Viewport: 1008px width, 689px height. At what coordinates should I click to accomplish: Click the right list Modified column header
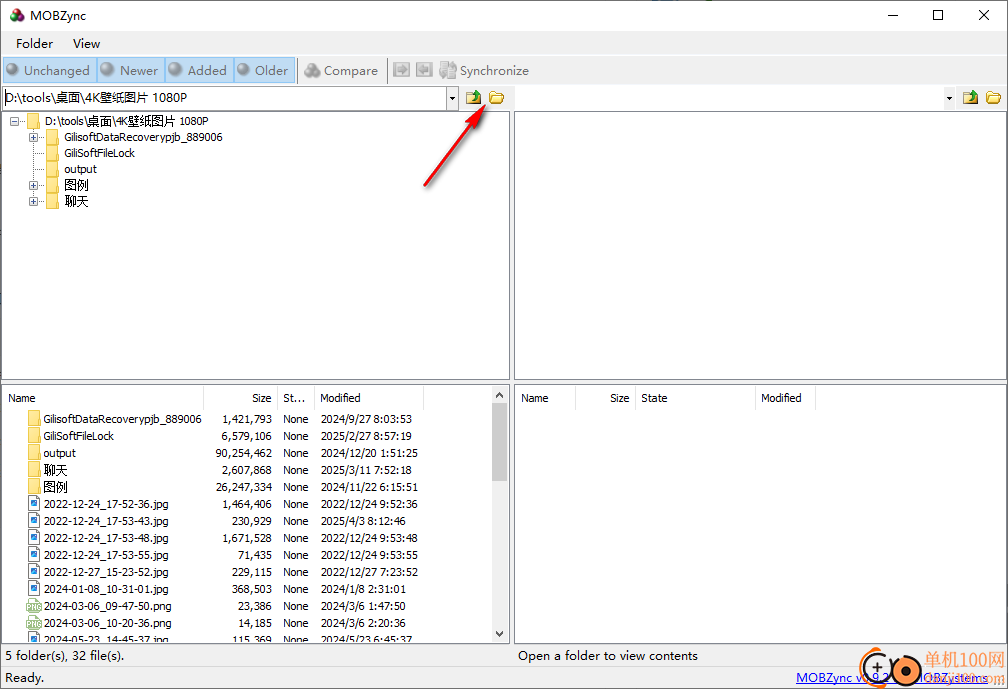coord(786,398)
